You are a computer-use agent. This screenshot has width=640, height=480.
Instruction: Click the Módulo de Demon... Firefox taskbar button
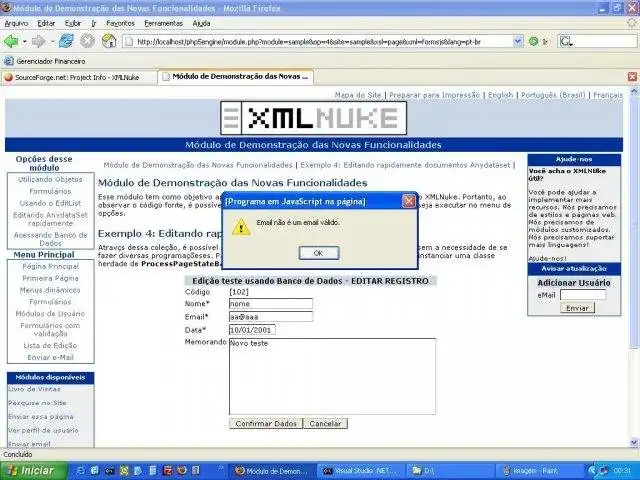tap(271, 471)
